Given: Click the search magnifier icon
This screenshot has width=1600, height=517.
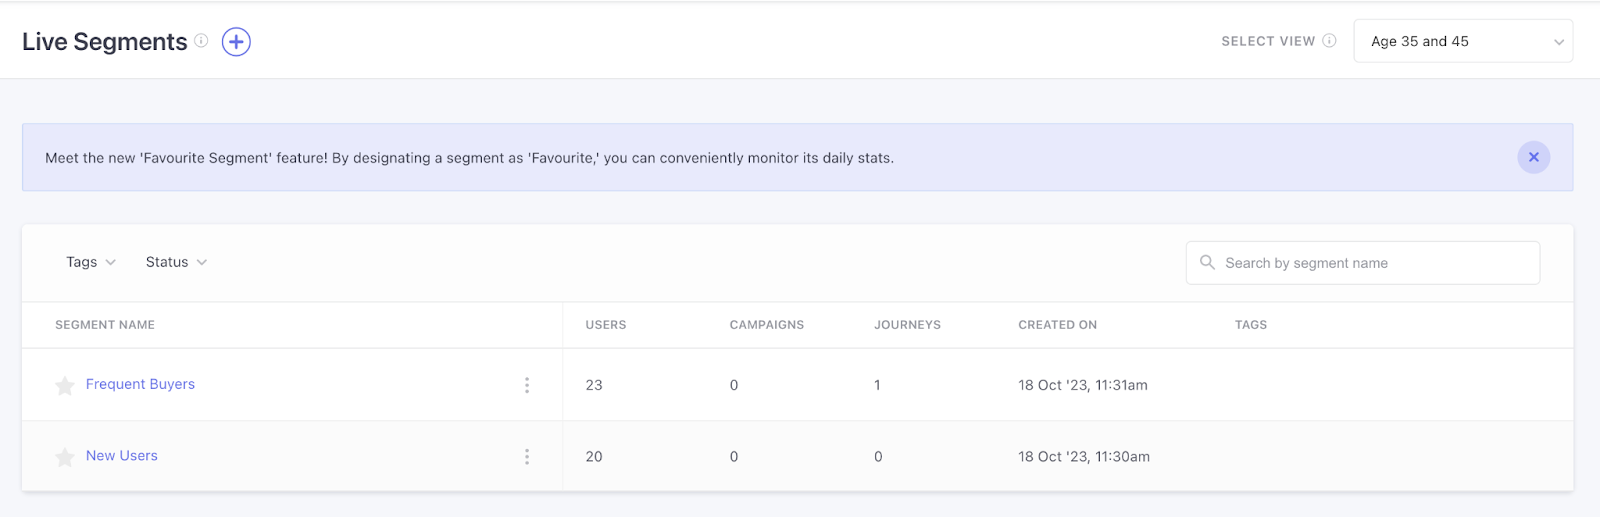Looking at the screenshot, I should point(1207,263).
